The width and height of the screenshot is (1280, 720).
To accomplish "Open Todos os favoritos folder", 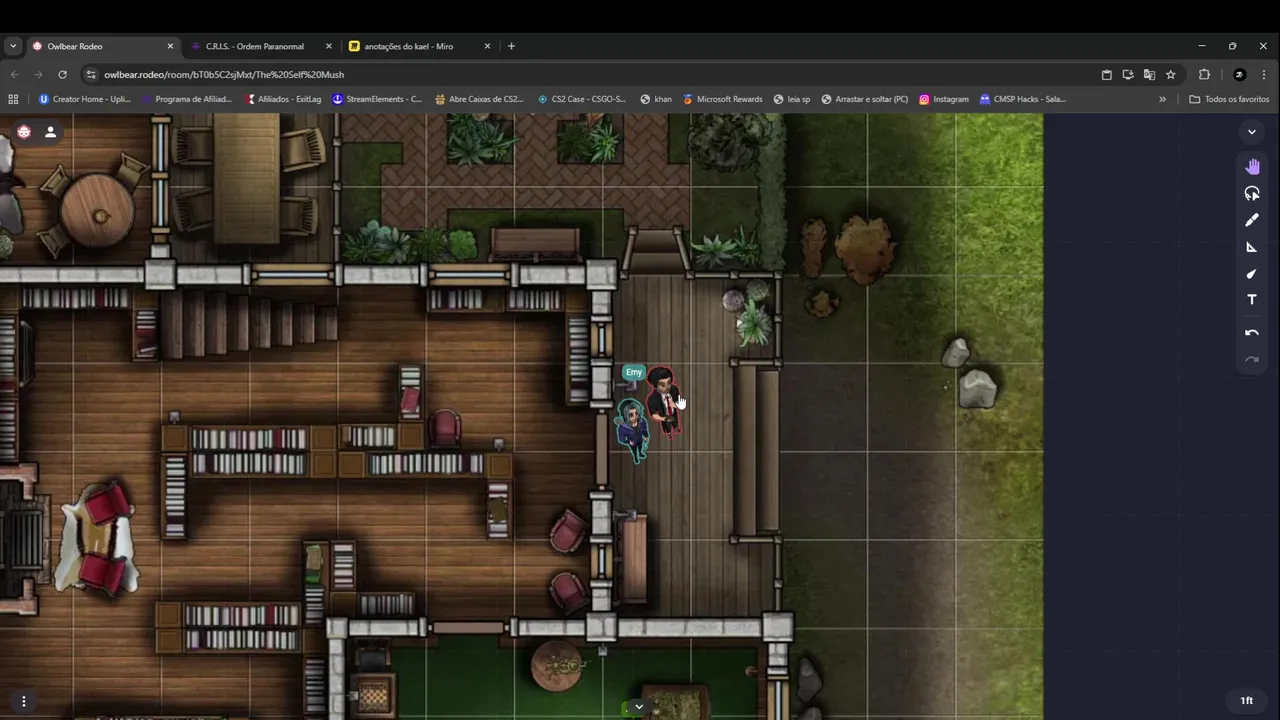I will pos(1229,99).
